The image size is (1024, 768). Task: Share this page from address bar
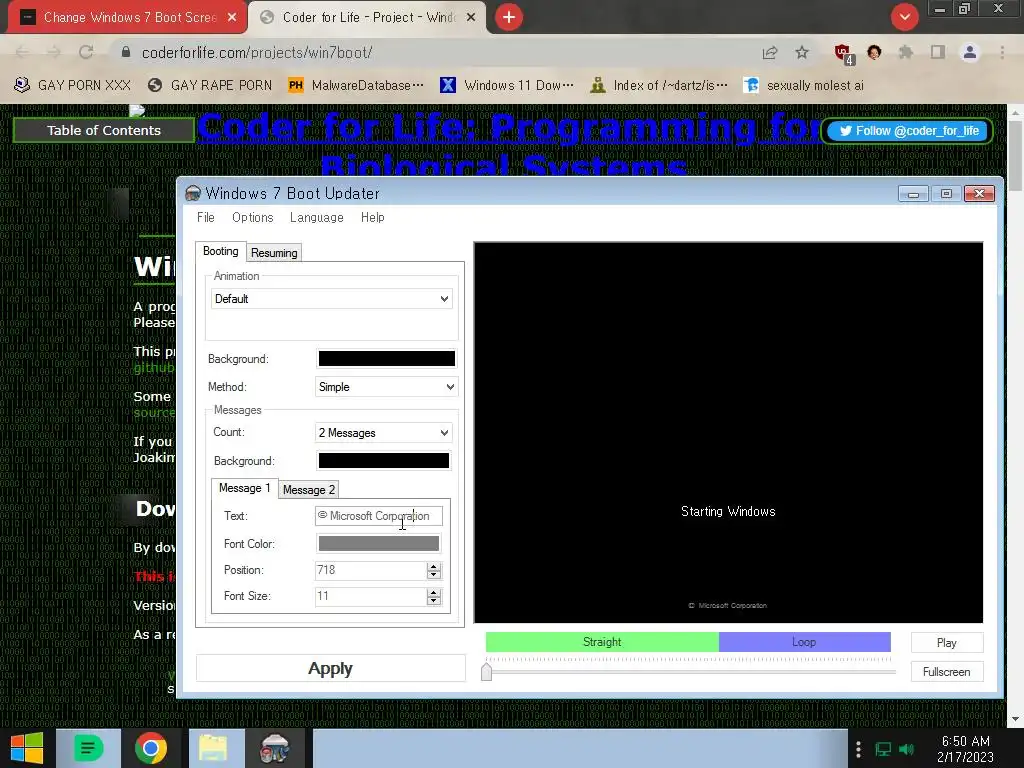coord(770,52)
